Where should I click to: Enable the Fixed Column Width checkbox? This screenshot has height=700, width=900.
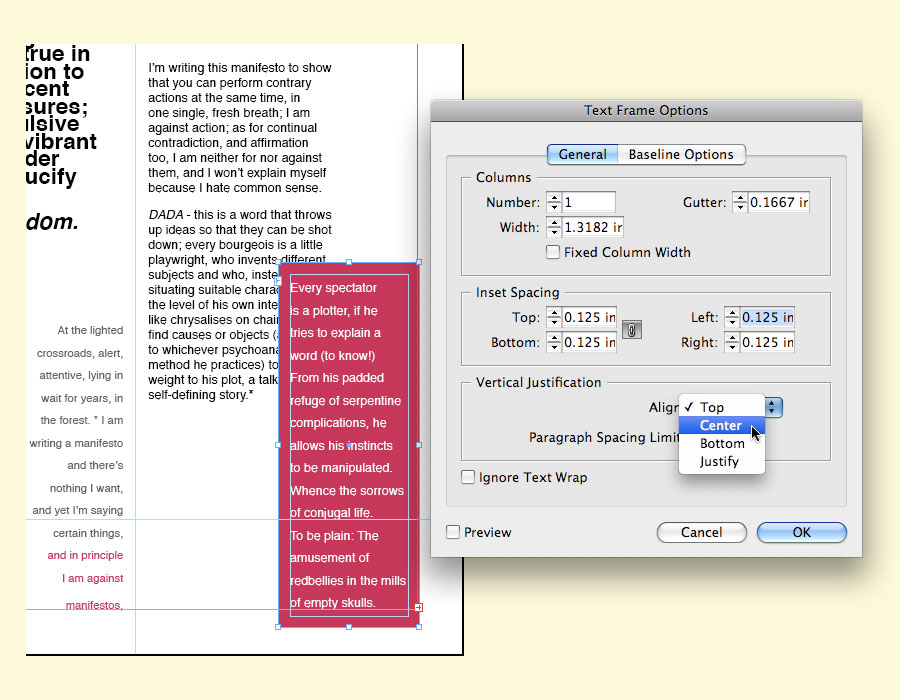(553, 252)
